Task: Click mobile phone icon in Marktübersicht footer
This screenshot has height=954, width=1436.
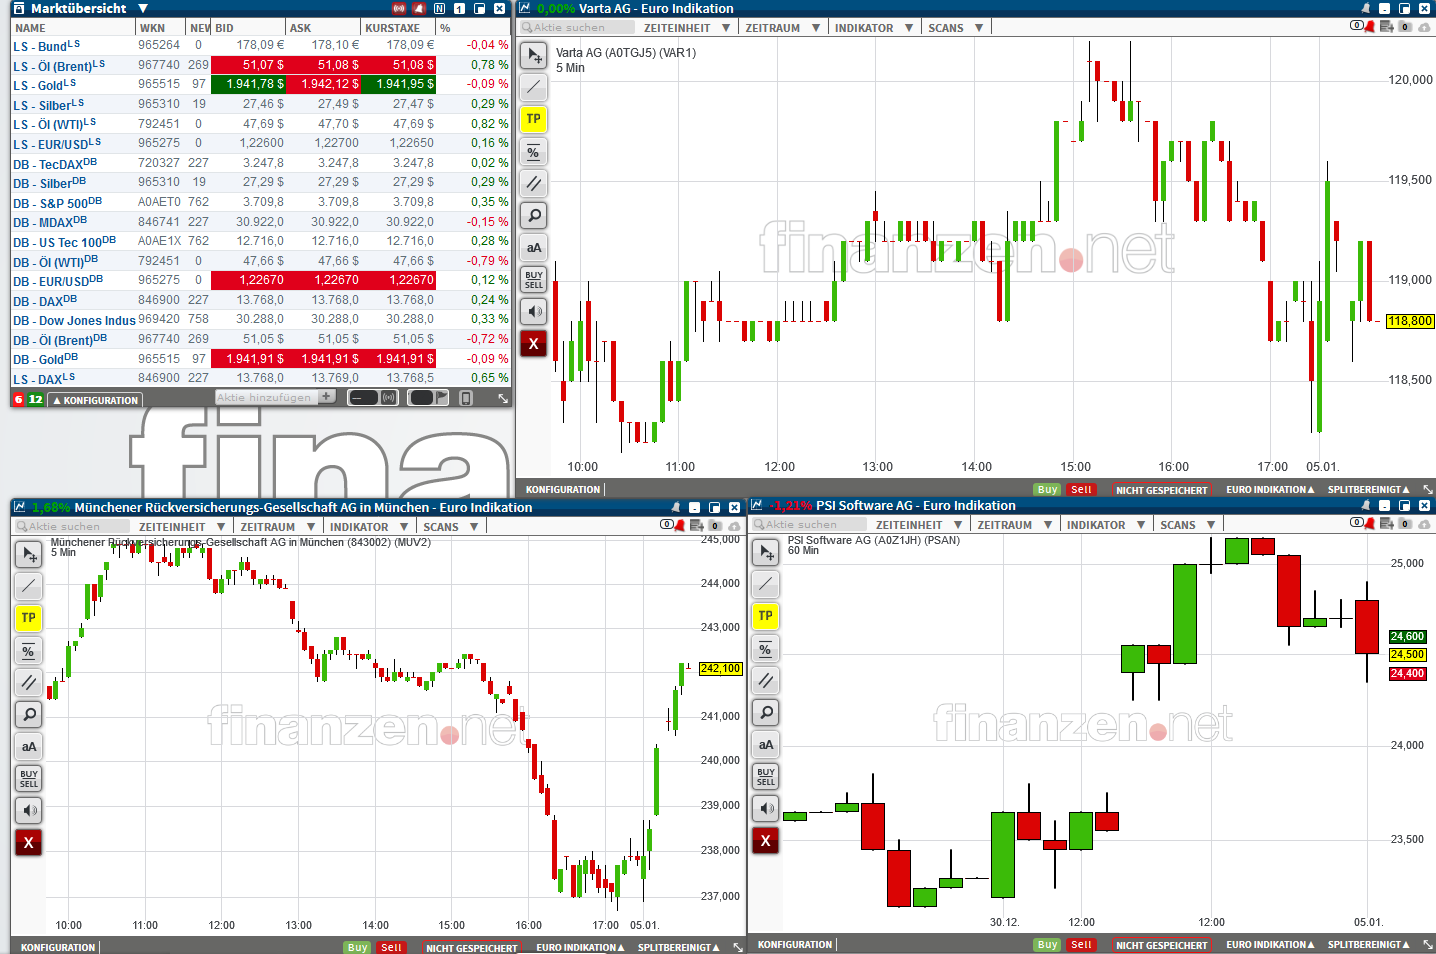Action: tap(465, 398)
